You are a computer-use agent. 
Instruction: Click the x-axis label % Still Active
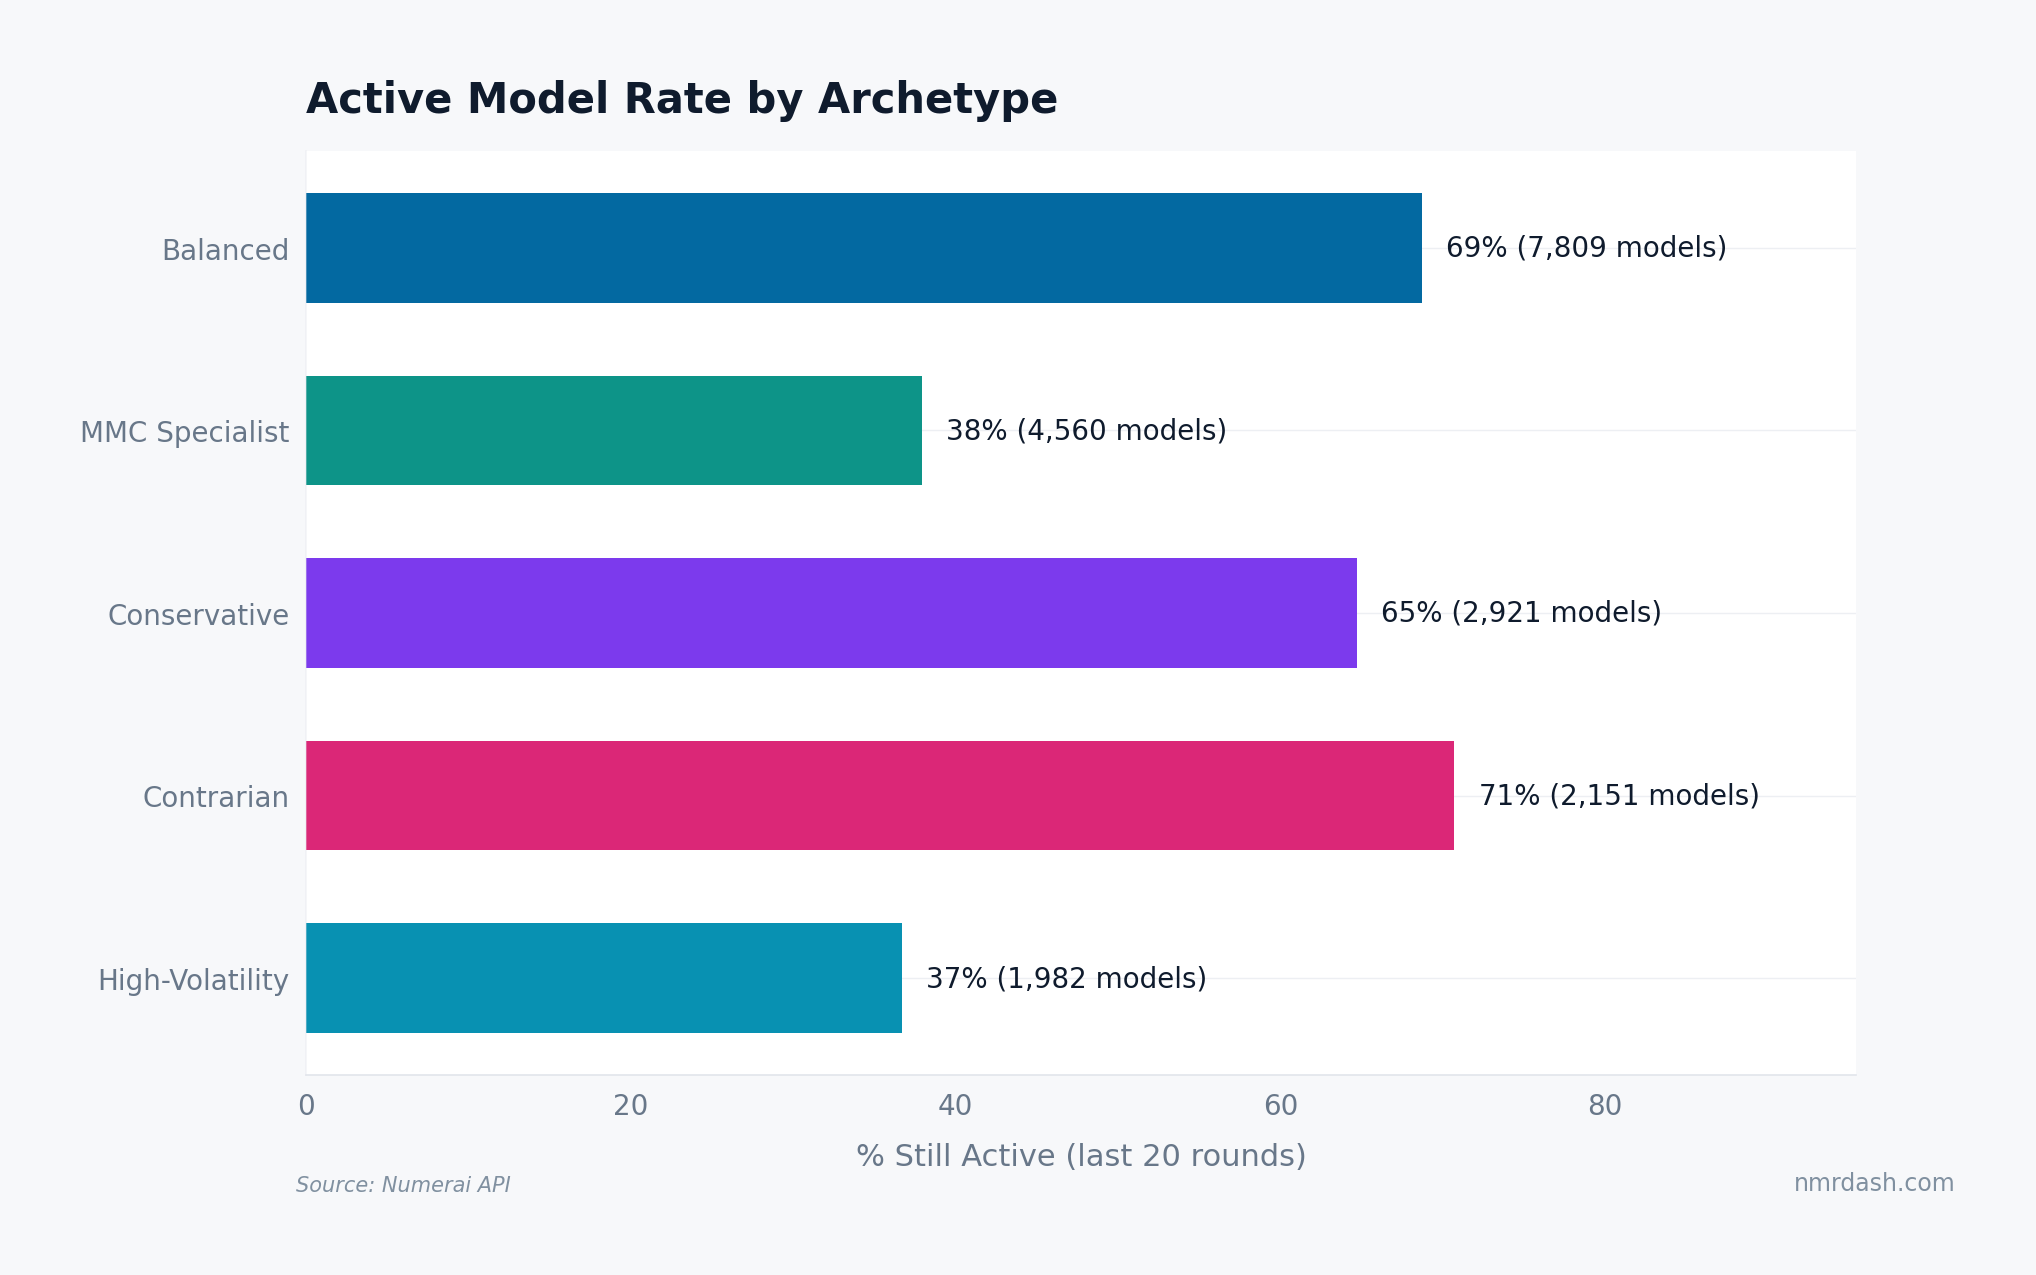[1080, 1155]
